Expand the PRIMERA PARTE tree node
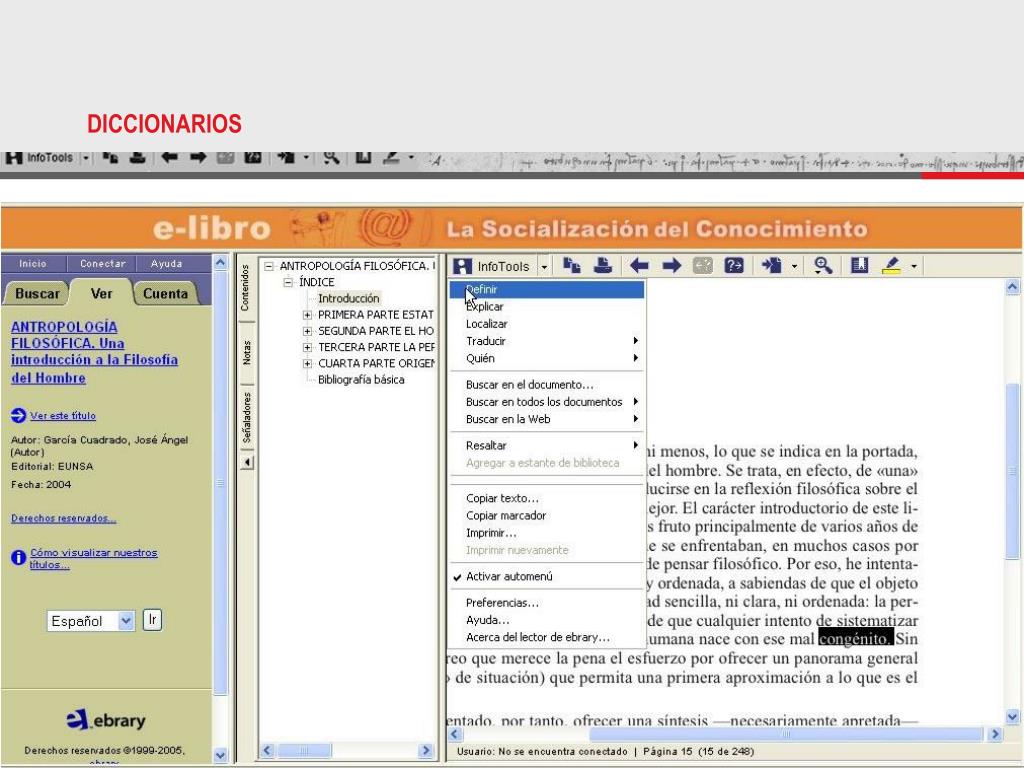1024x768 pixels. coord(308,314)
